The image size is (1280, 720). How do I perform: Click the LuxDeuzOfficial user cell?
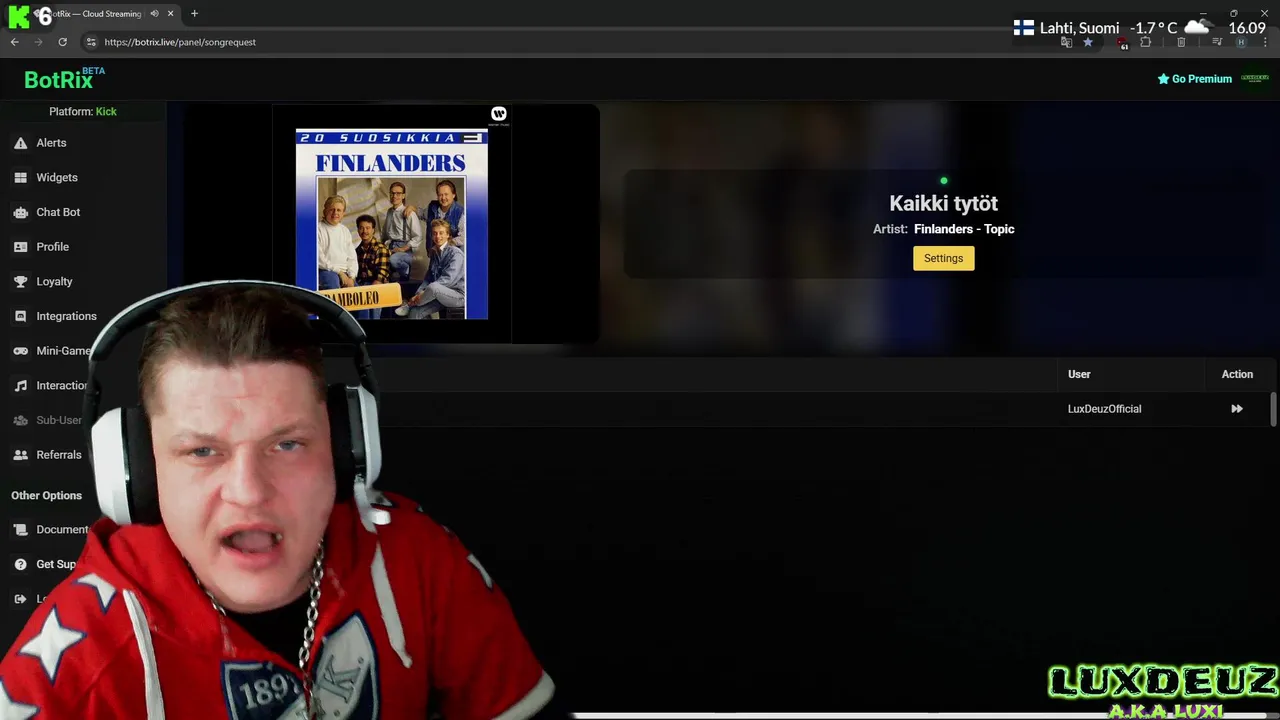(x=1104, y=409)
